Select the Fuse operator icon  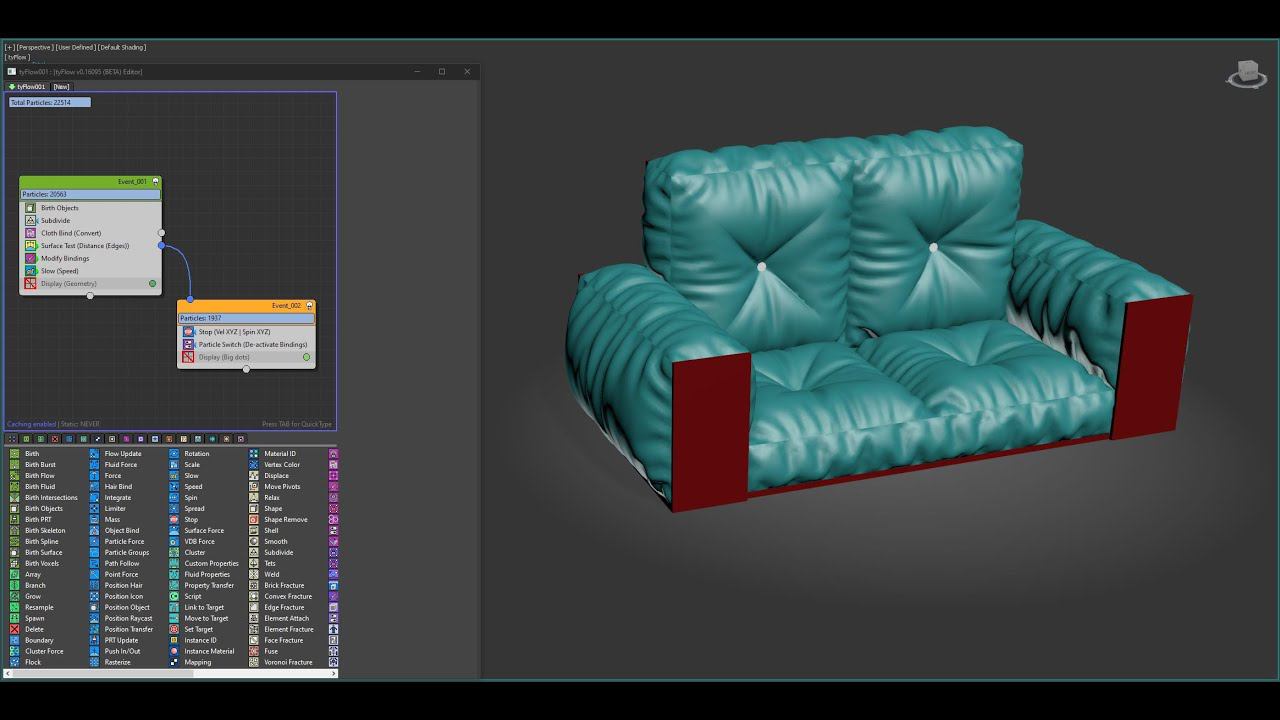[x=254, y=652]
